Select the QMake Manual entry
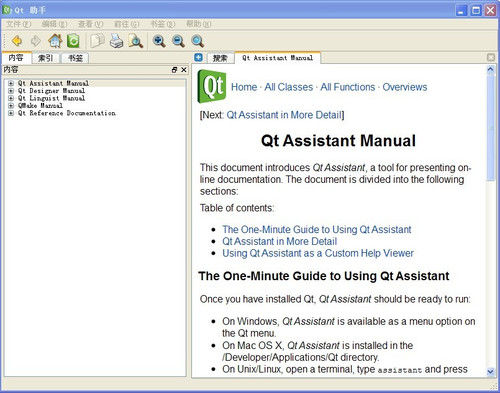 pos(40,106)
